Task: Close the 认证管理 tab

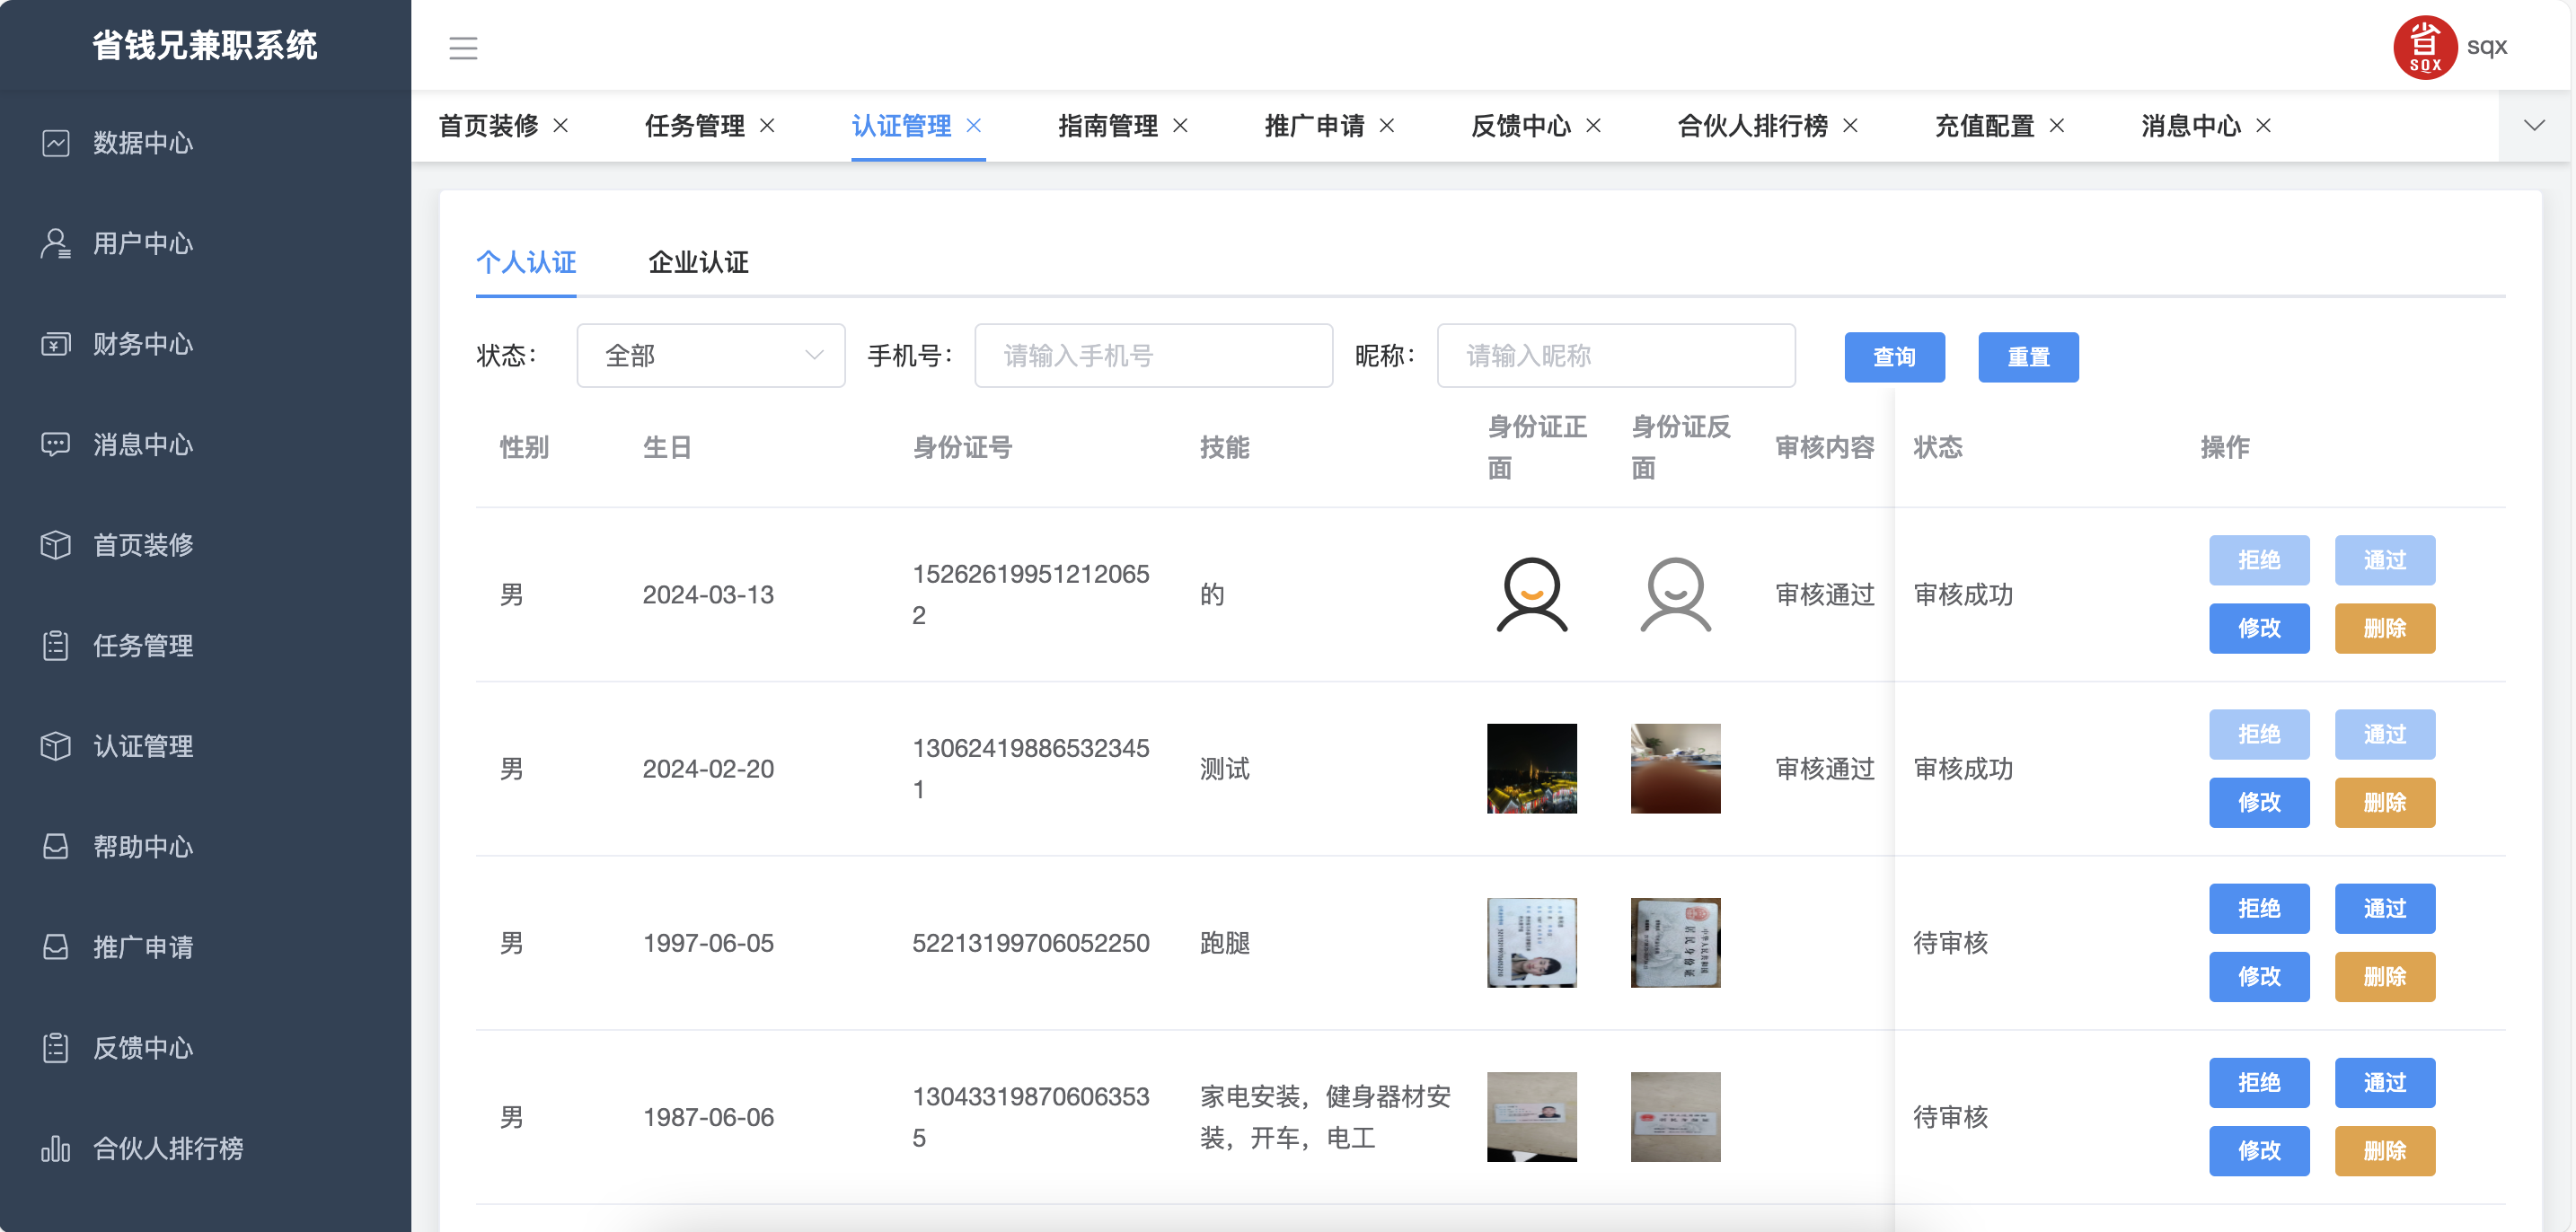Action: pos(973,125)
